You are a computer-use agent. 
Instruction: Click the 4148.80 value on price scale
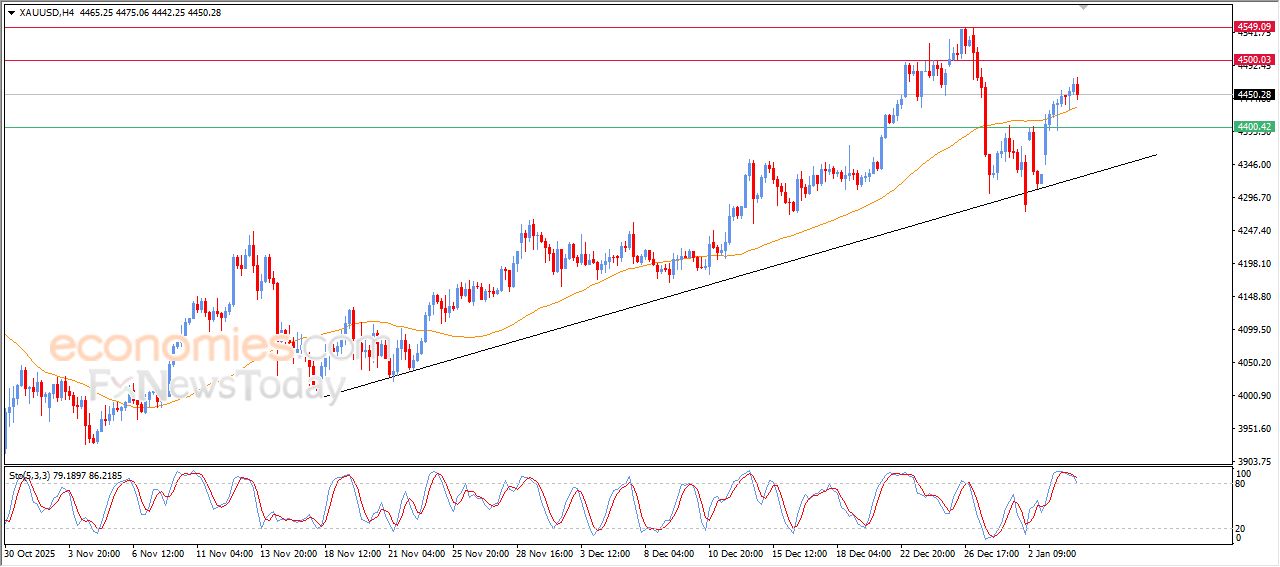point(1254,297)
